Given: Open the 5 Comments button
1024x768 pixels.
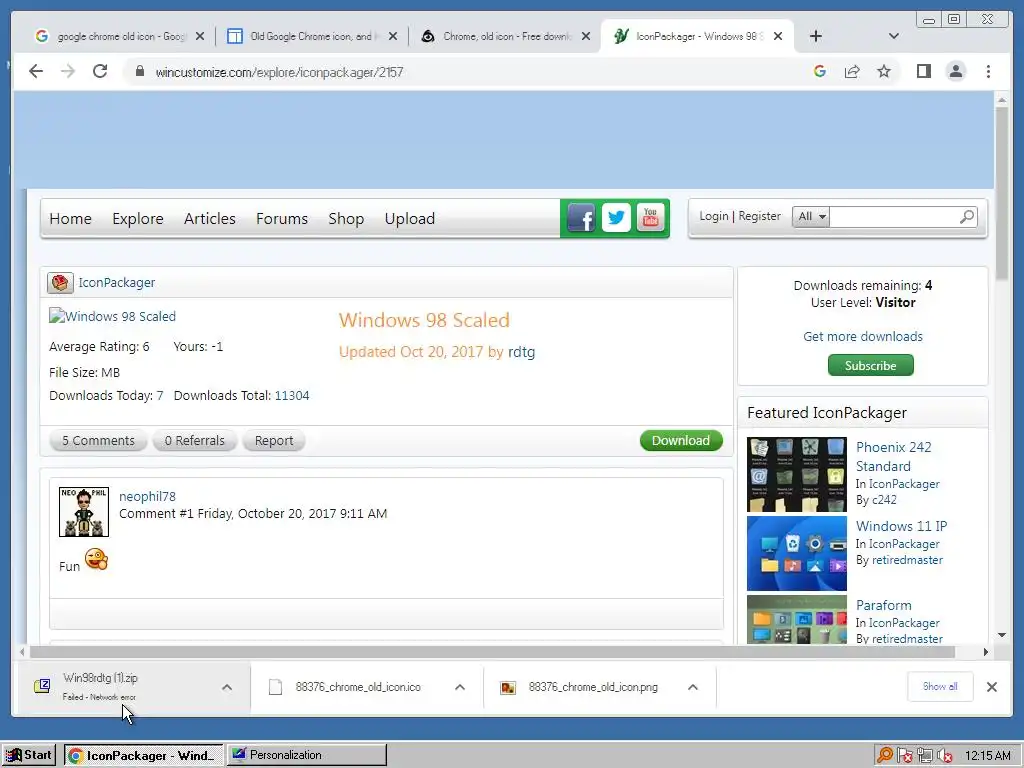Looking at the screenshot, I should 98,441.
